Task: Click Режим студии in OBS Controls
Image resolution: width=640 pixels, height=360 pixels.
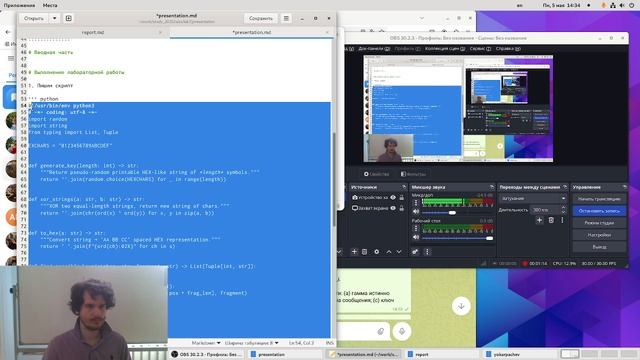Action: (599, 223)
